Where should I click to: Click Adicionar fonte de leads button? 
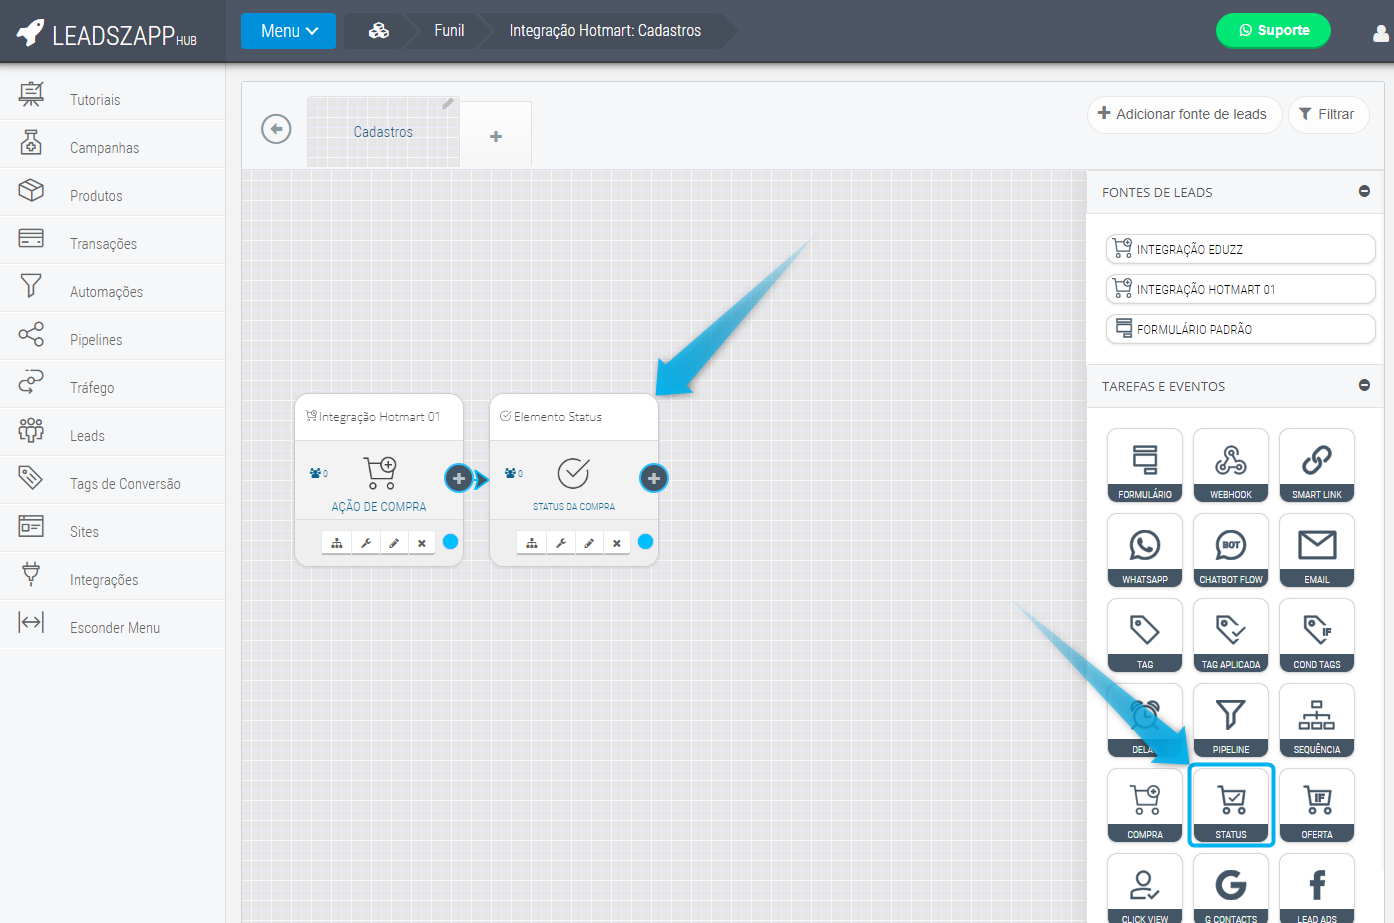(1183, 114)
